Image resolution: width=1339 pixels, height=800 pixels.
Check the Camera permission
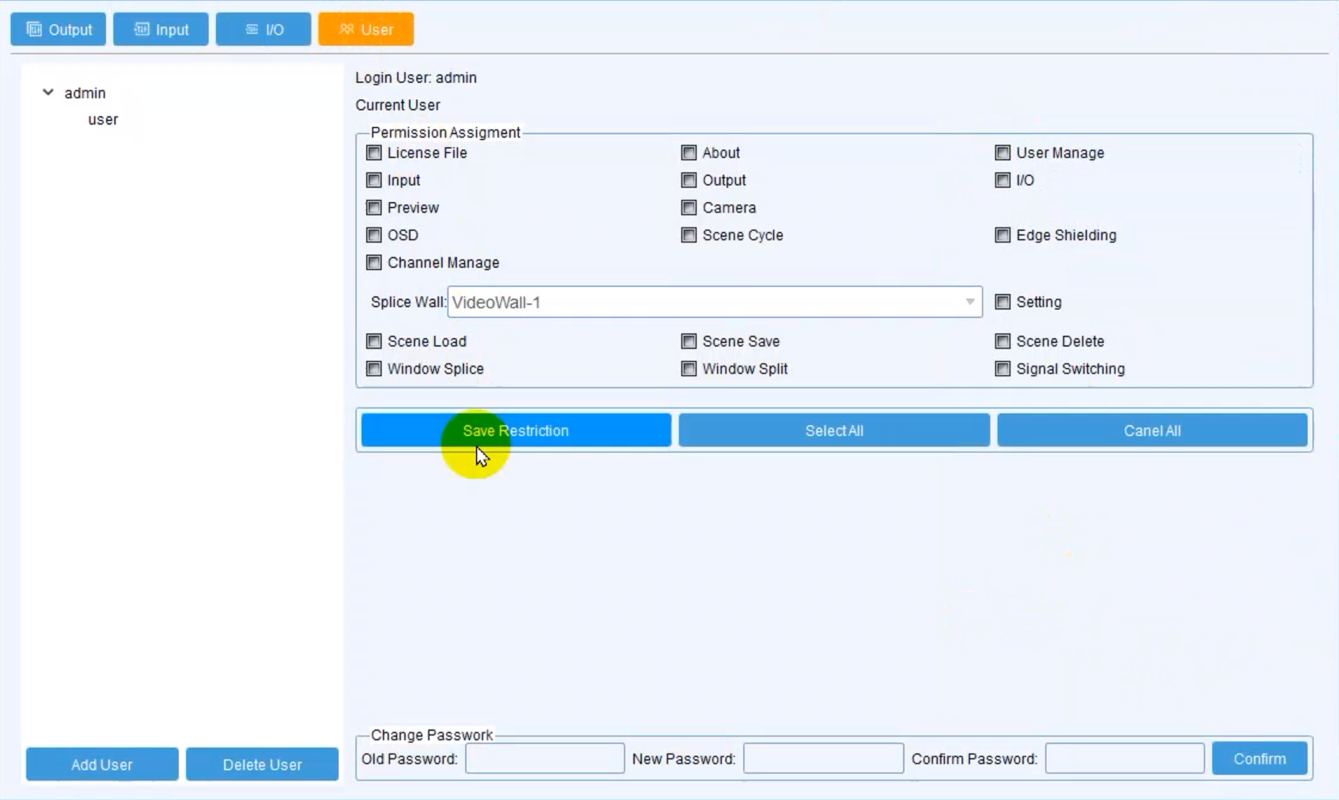click(689, 208)
